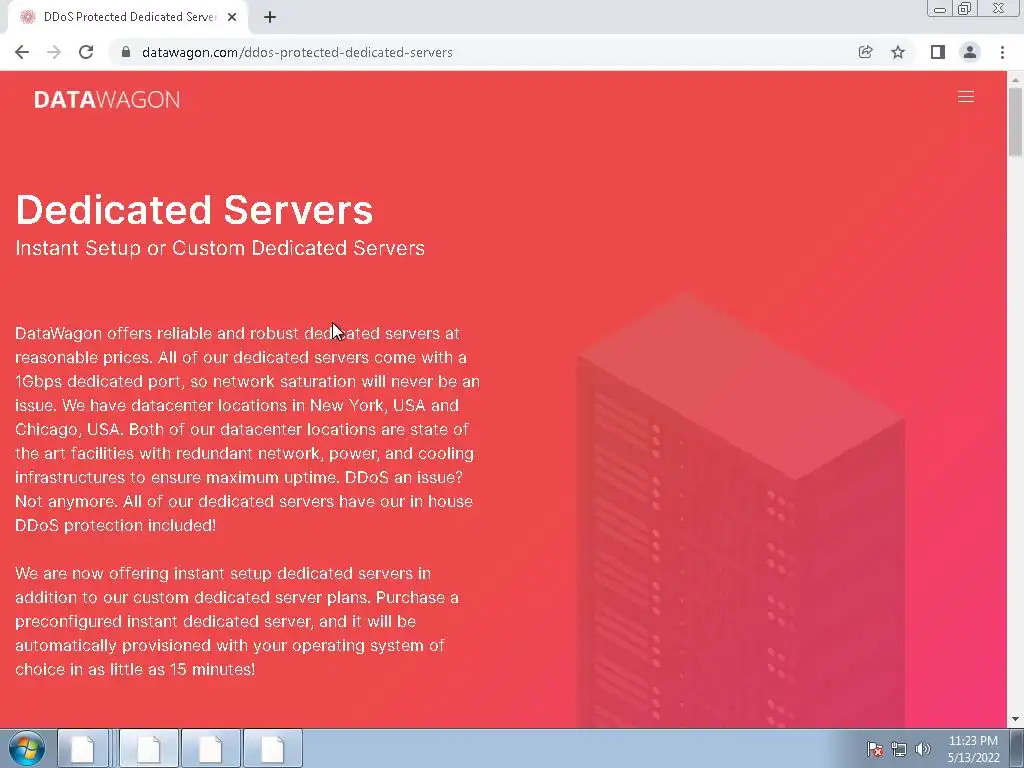1024x768 pixels.
Task: Click the scrollbar down arrow
Action: 1015,719
